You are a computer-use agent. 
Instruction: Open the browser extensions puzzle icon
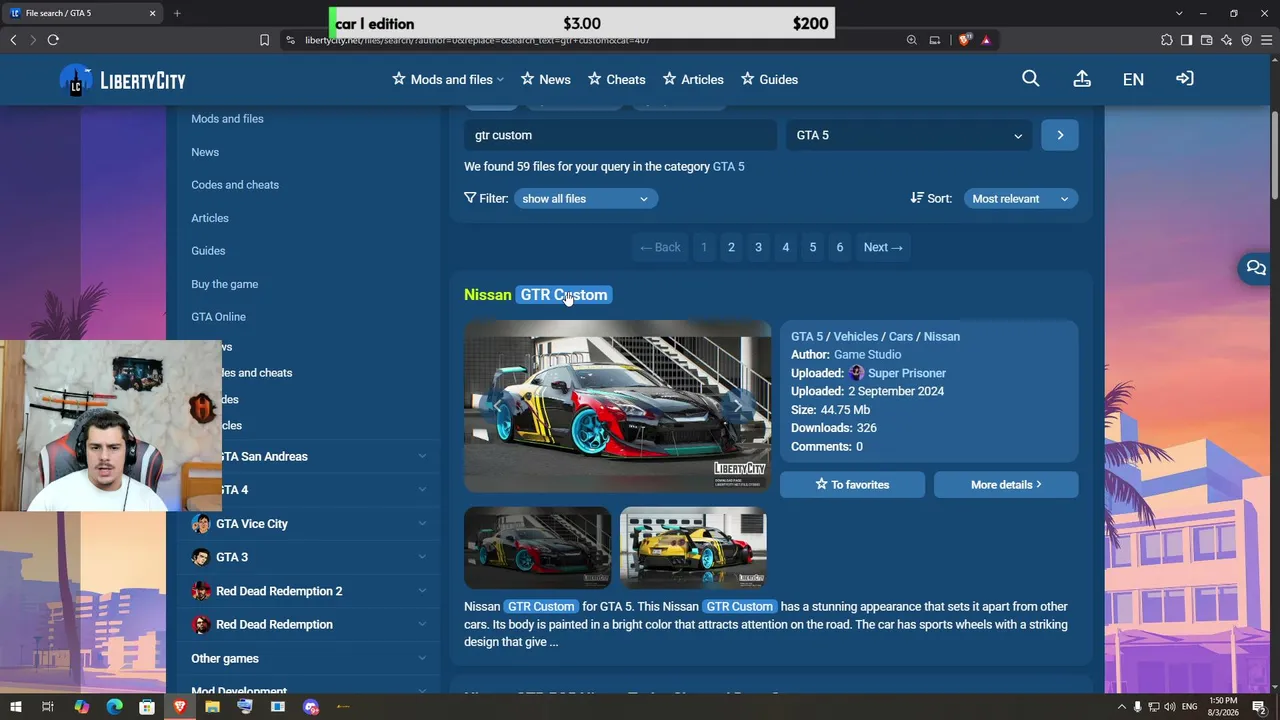pyautogui.click(x=1166, y=40)
